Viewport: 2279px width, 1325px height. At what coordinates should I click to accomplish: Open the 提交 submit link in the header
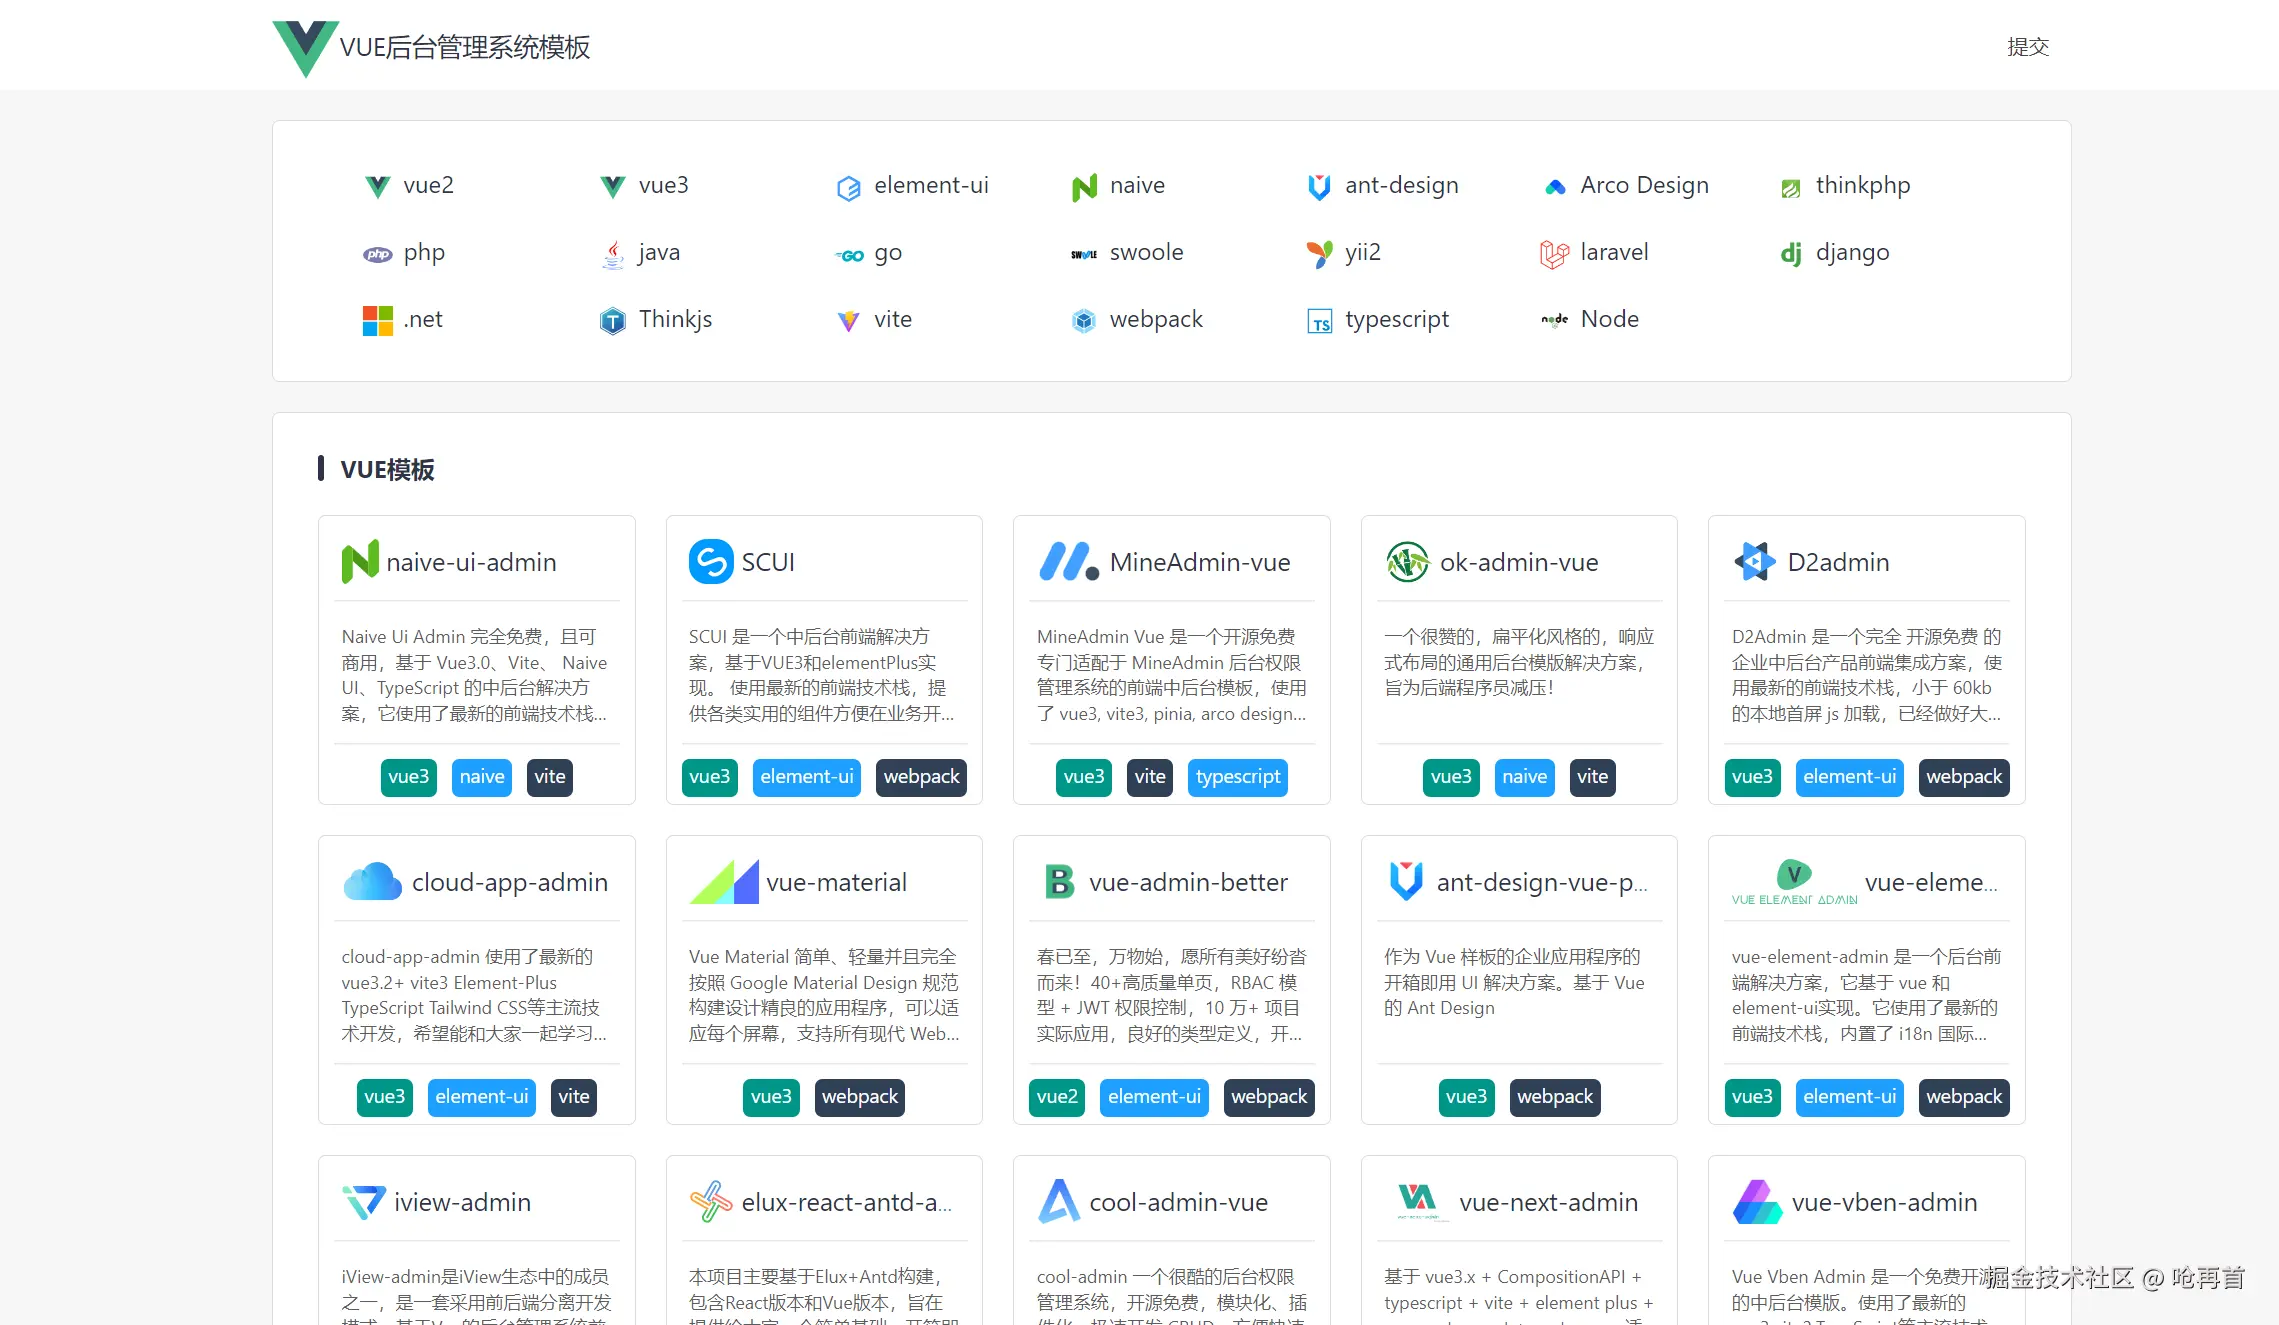coord(2027,47)
